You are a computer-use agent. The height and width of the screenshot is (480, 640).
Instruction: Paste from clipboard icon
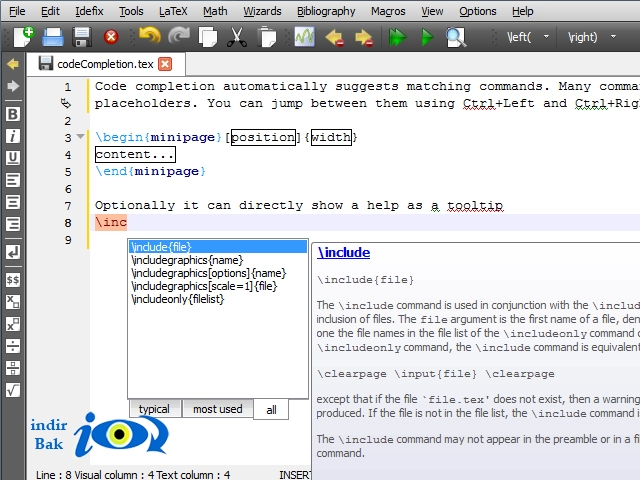coord(267,37)
